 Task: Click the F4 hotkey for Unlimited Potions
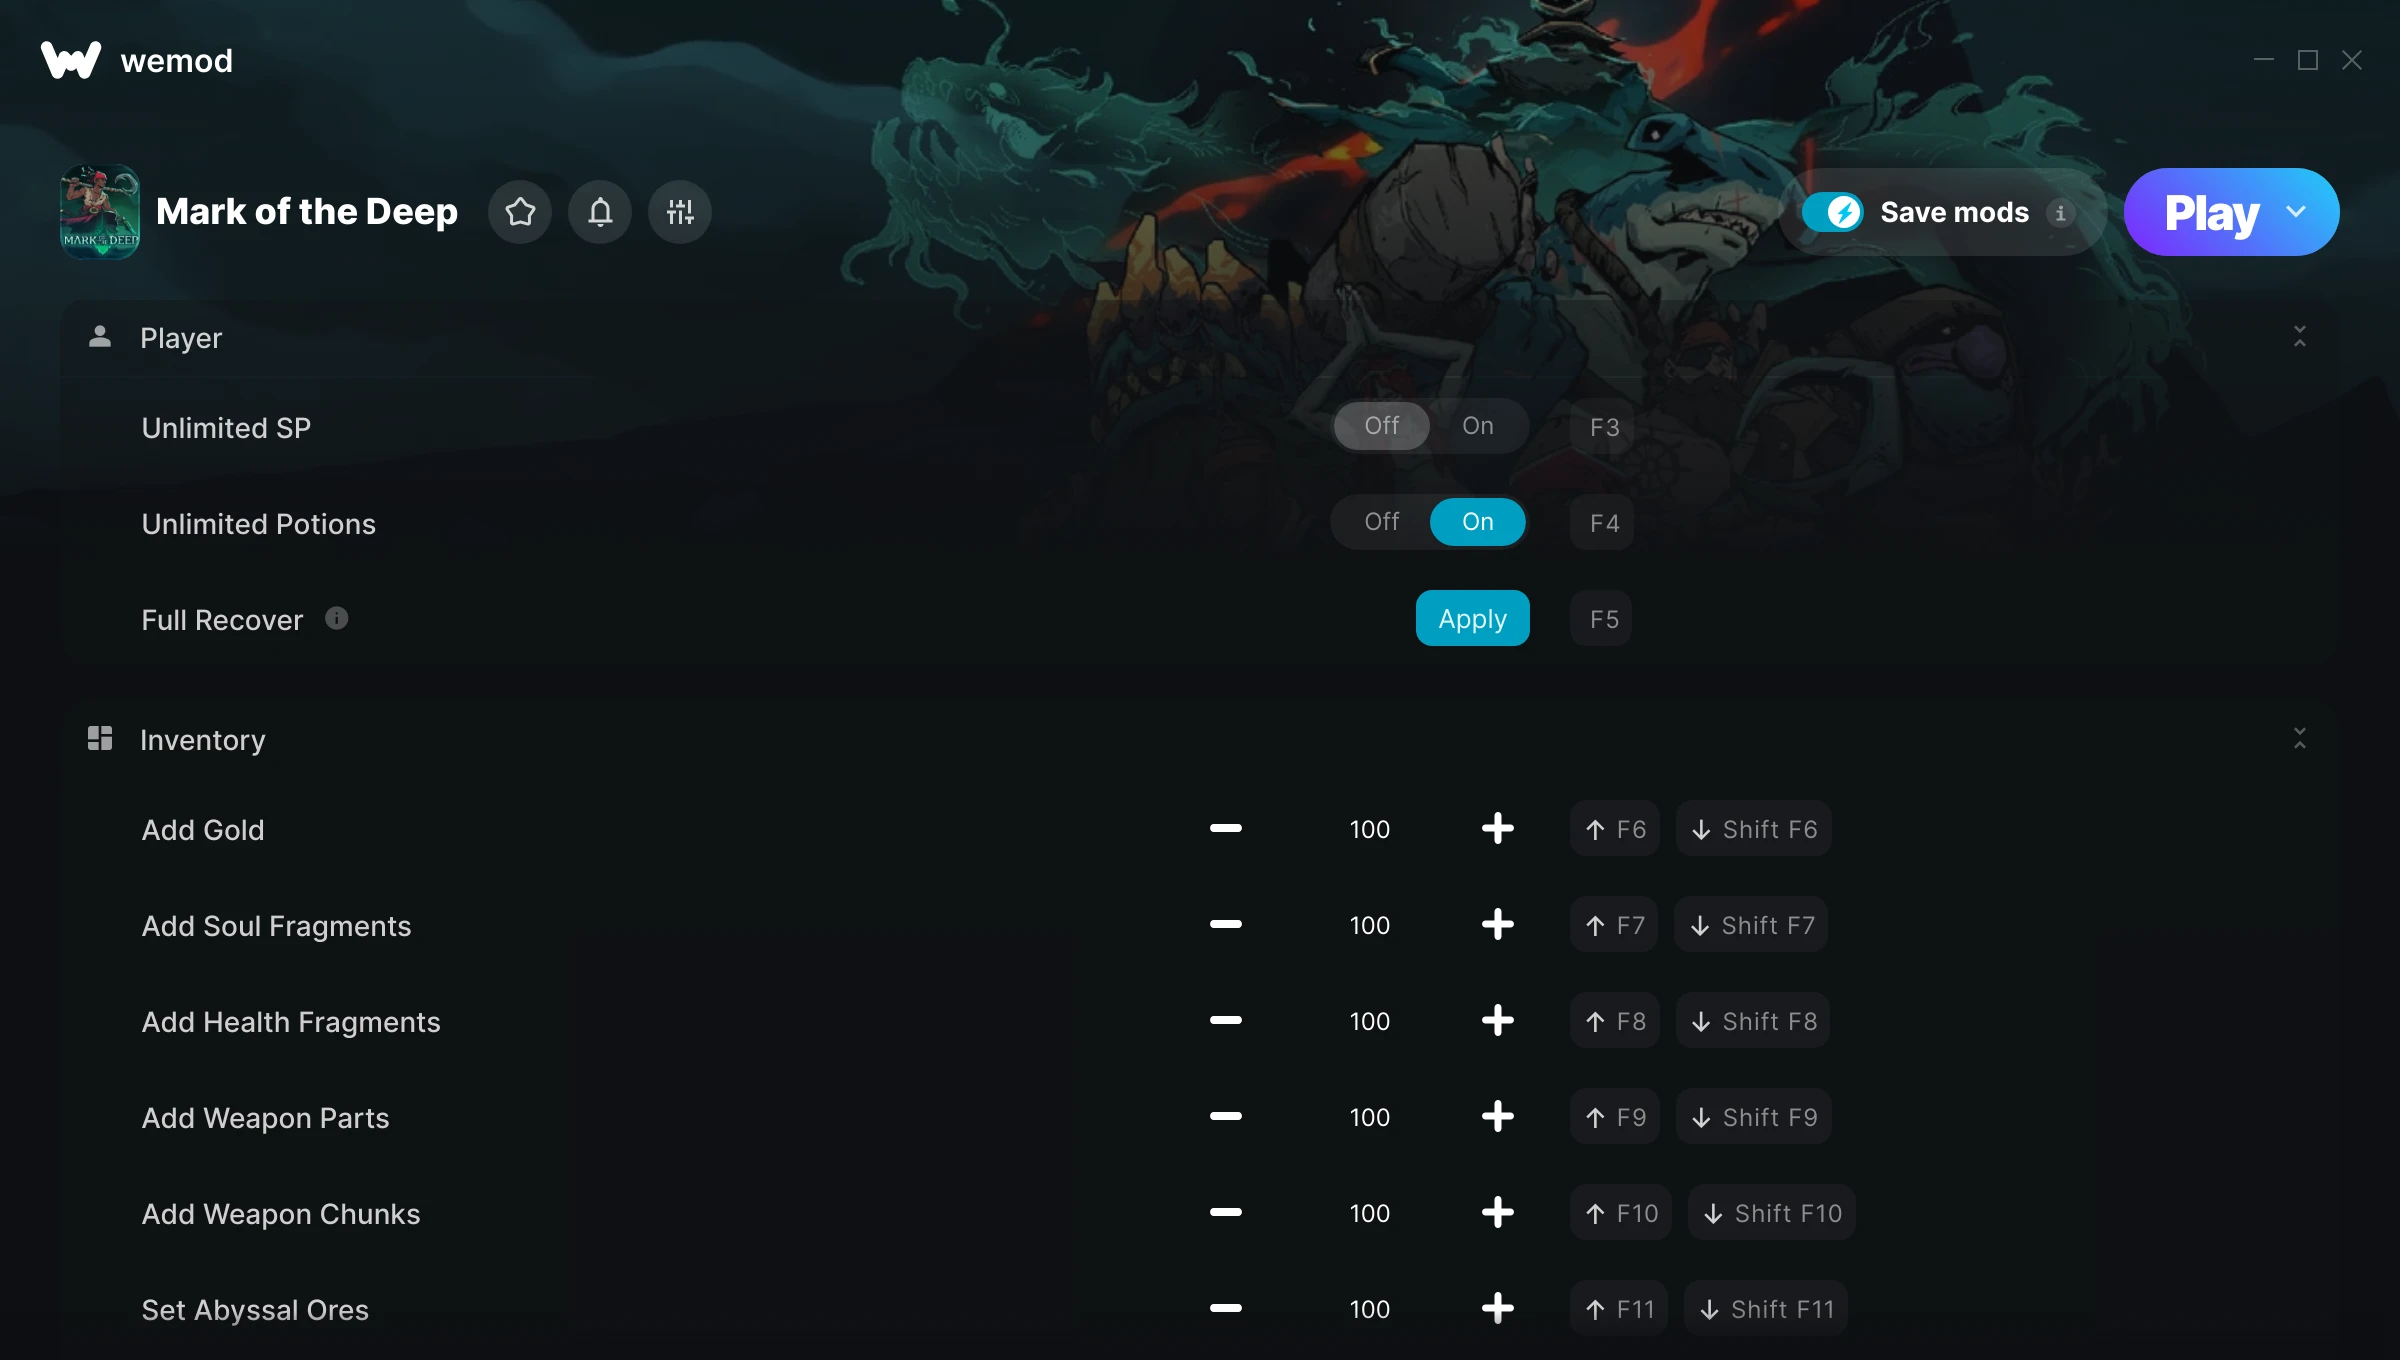[x=1602, y=522]
